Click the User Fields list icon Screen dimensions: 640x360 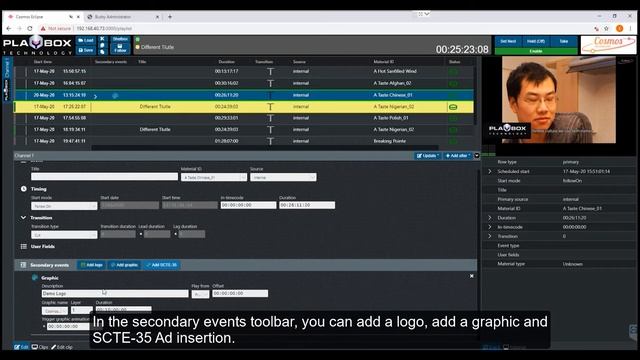[24, 247]
